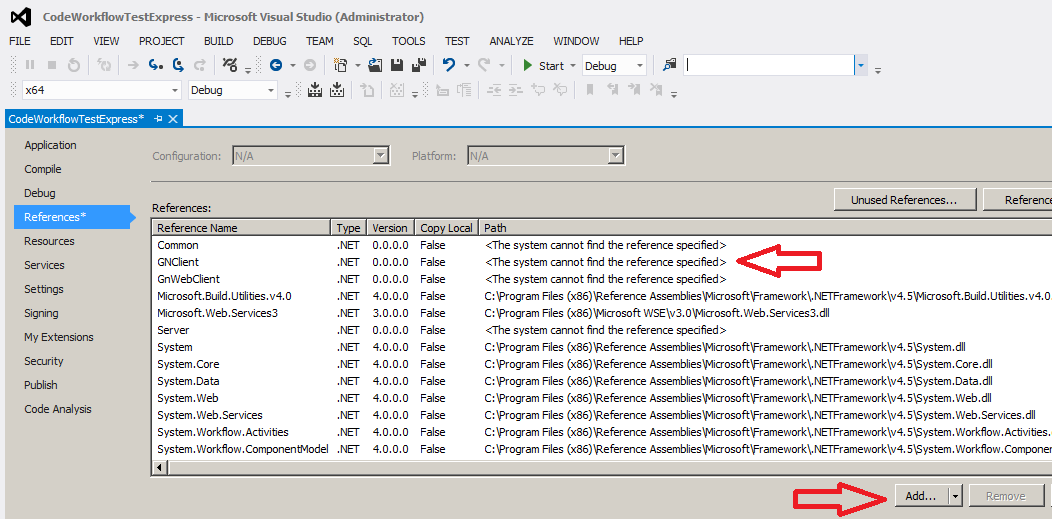Select the Microsoft.Web.Services3 reference row
The image size is (1052, 519).
point(602,313)
